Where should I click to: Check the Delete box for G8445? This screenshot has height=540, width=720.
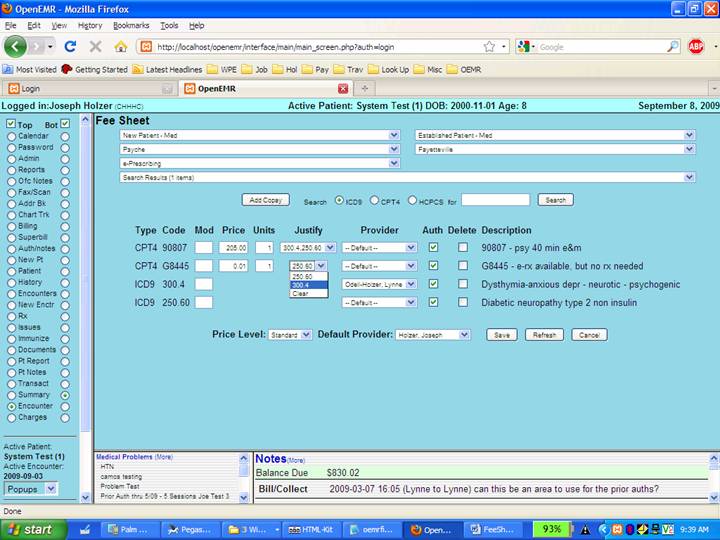tap(462, 266)
